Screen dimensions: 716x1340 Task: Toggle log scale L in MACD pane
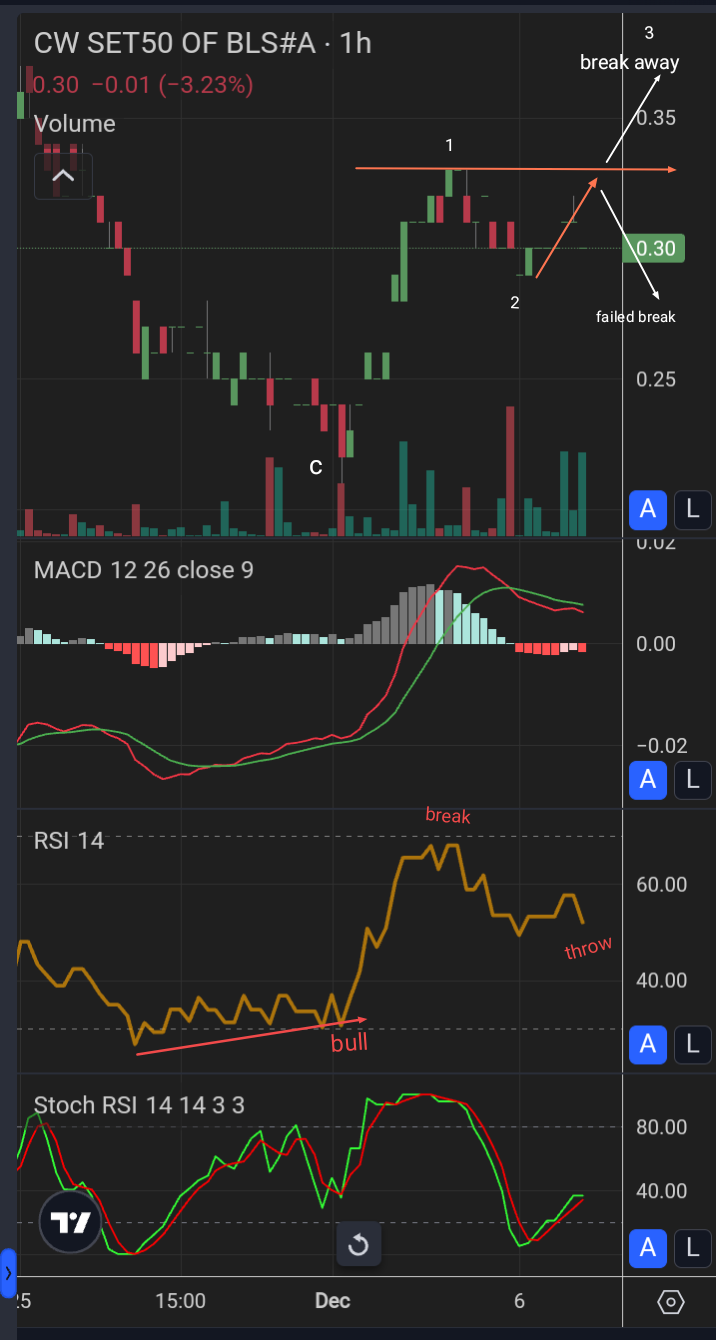pyautogui.click(x=692, y=779)
